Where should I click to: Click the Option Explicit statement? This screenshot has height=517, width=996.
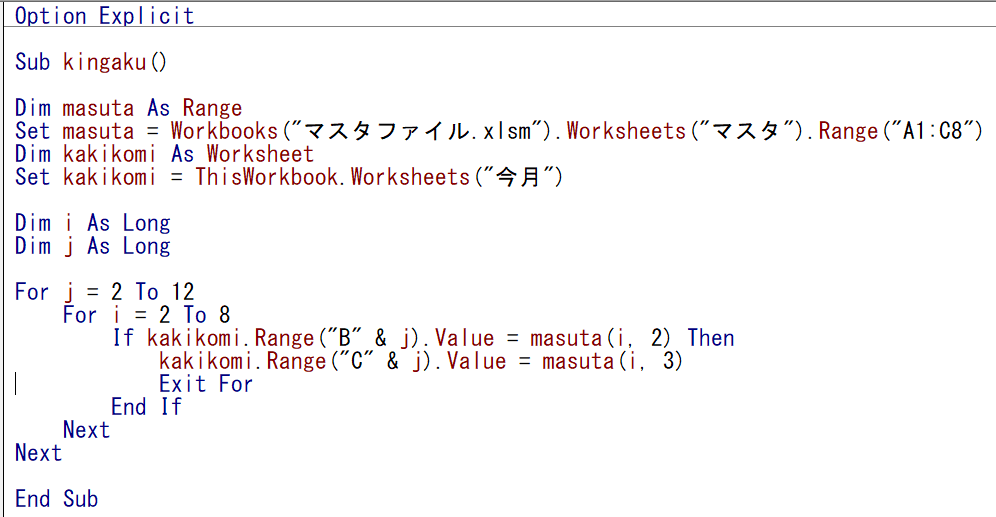(104, 16)
